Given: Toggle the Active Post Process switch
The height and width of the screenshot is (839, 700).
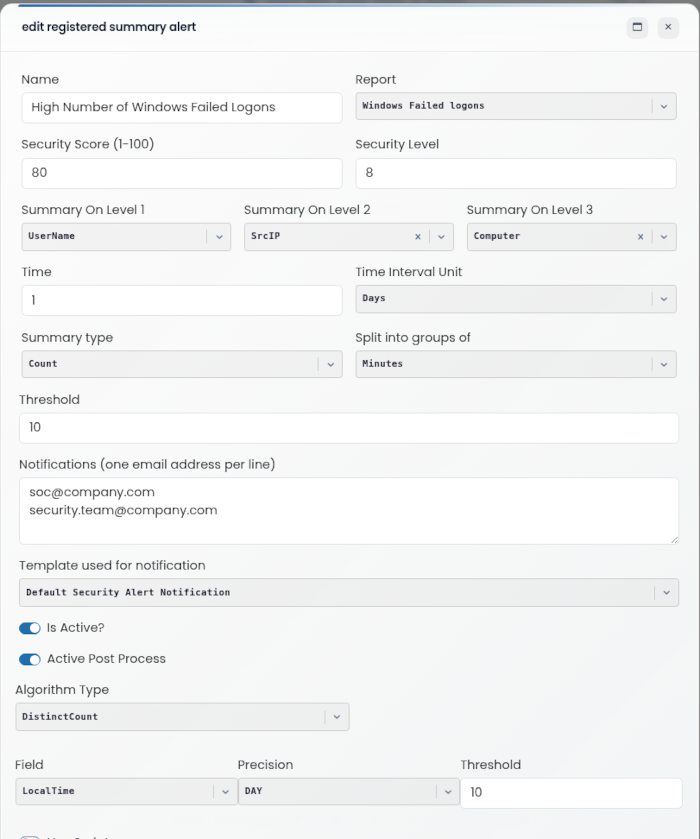Looking at the screenshot, I should click(30, 659).
